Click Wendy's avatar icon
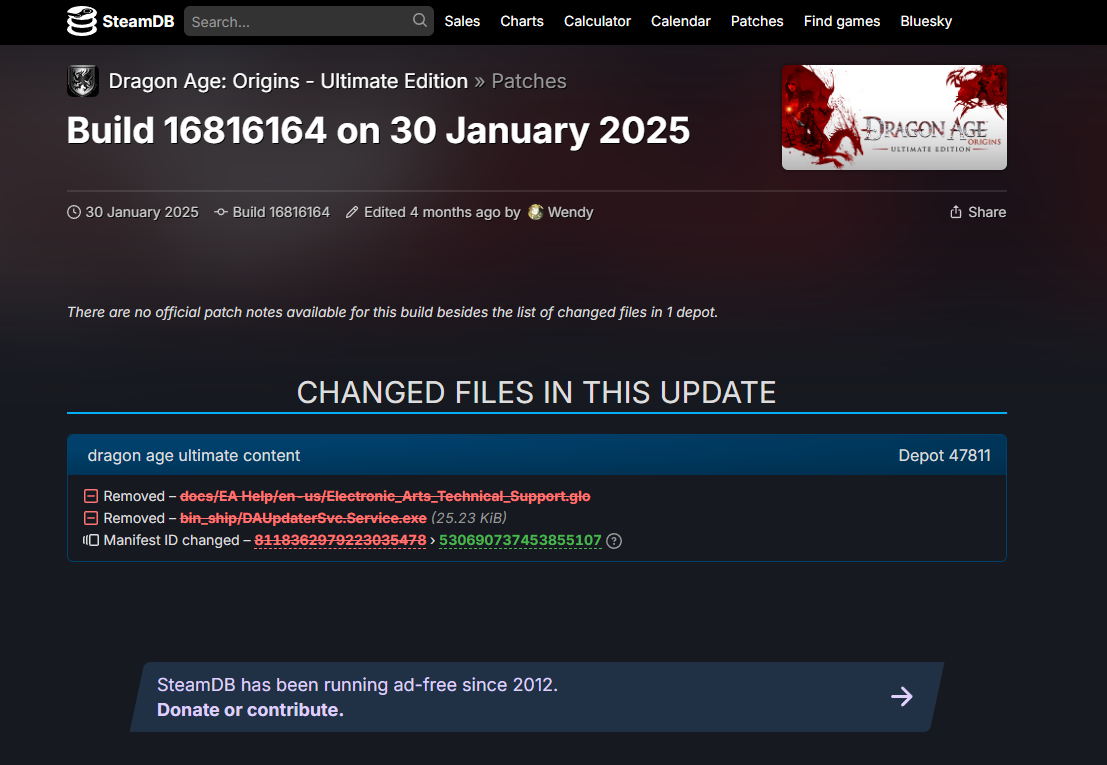Viewport: 1107px width, 765px height. point(536,212)
